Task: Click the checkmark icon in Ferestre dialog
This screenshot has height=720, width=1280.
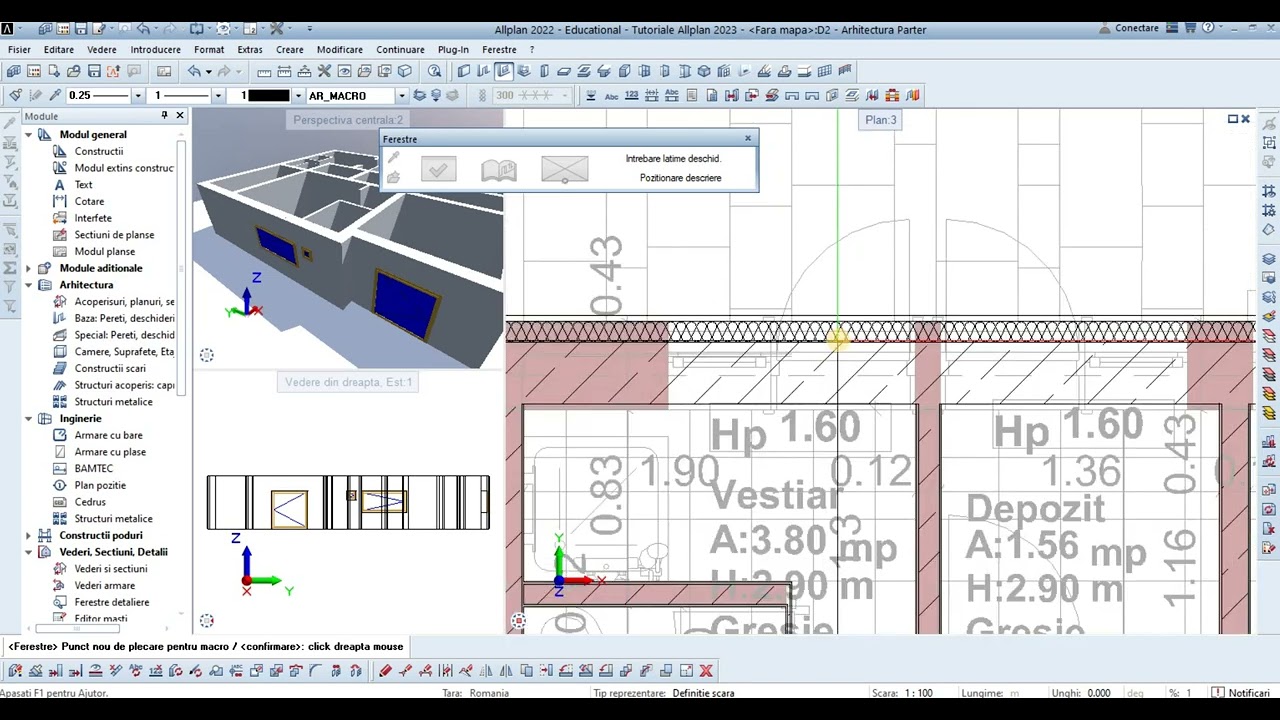Action: (x=437, y=170)
